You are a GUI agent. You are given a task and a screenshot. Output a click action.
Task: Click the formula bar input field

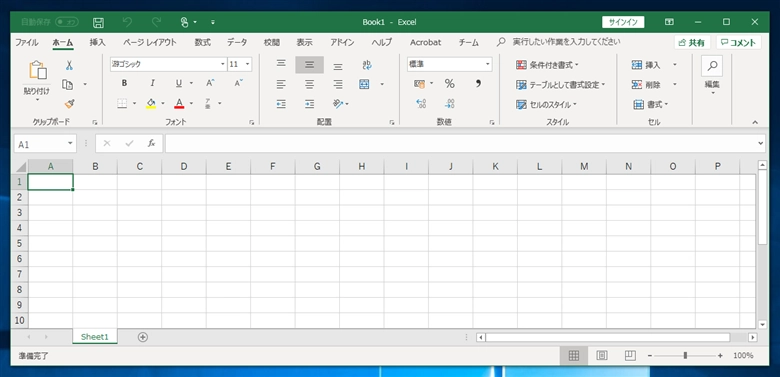click(461, 144)
